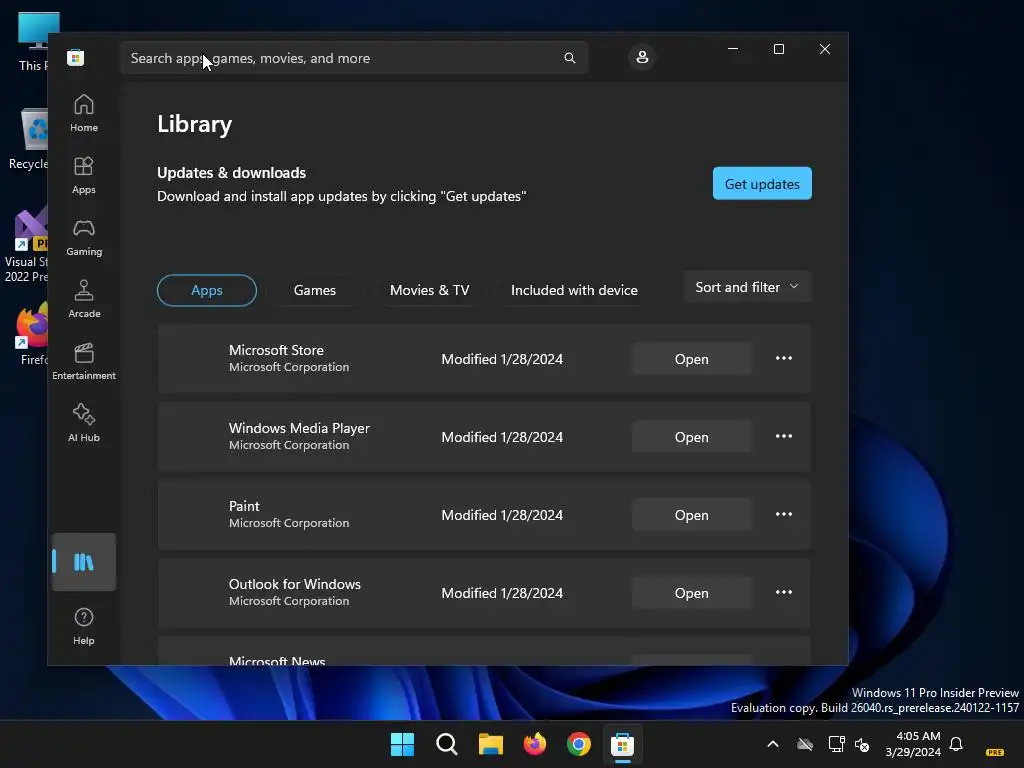Open taskbar Search
Viewport: 1024px width, 768px height.
coord(447,744)
